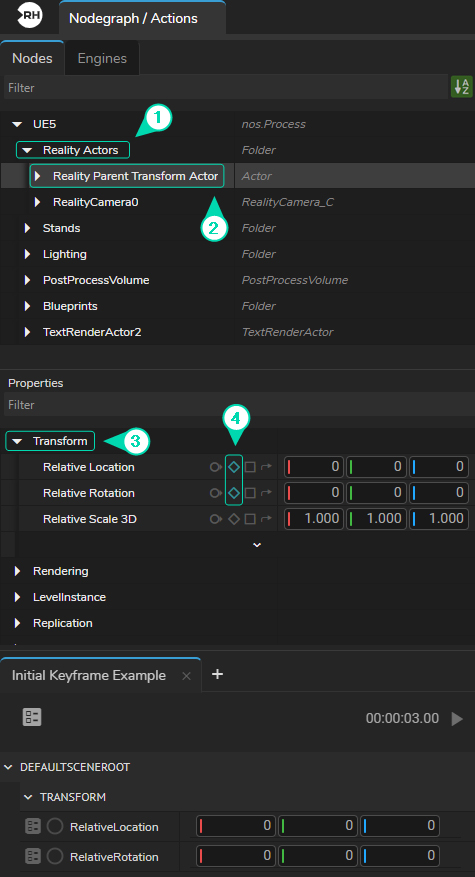Viewport: 475px width, 877px height.
Task: Select the PostProcessVolume row label
Action: pos(96,280)
